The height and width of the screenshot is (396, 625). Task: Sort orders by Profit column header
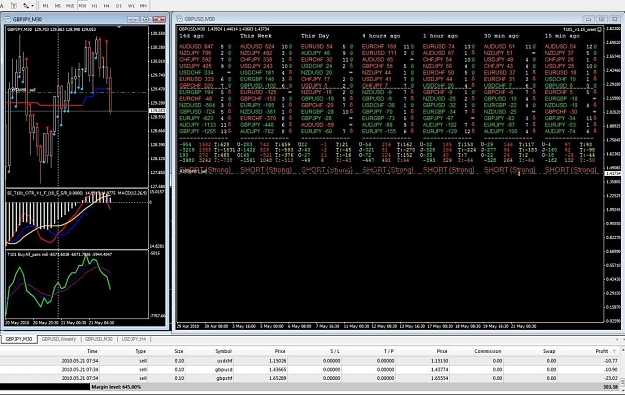(x=602, y=351)
